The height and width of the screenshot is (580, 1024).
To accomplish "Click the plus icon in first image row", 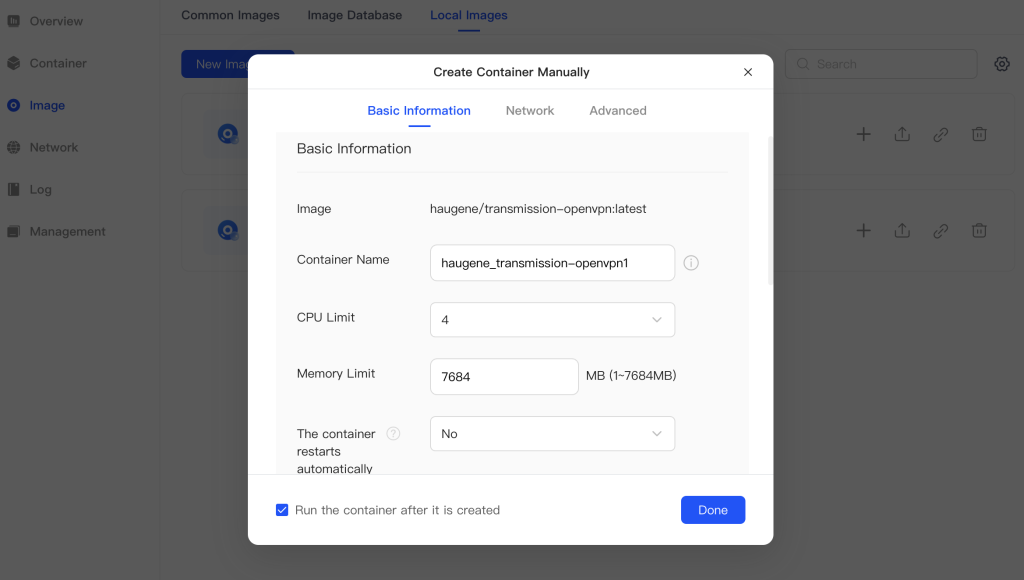I will (863, 134).
